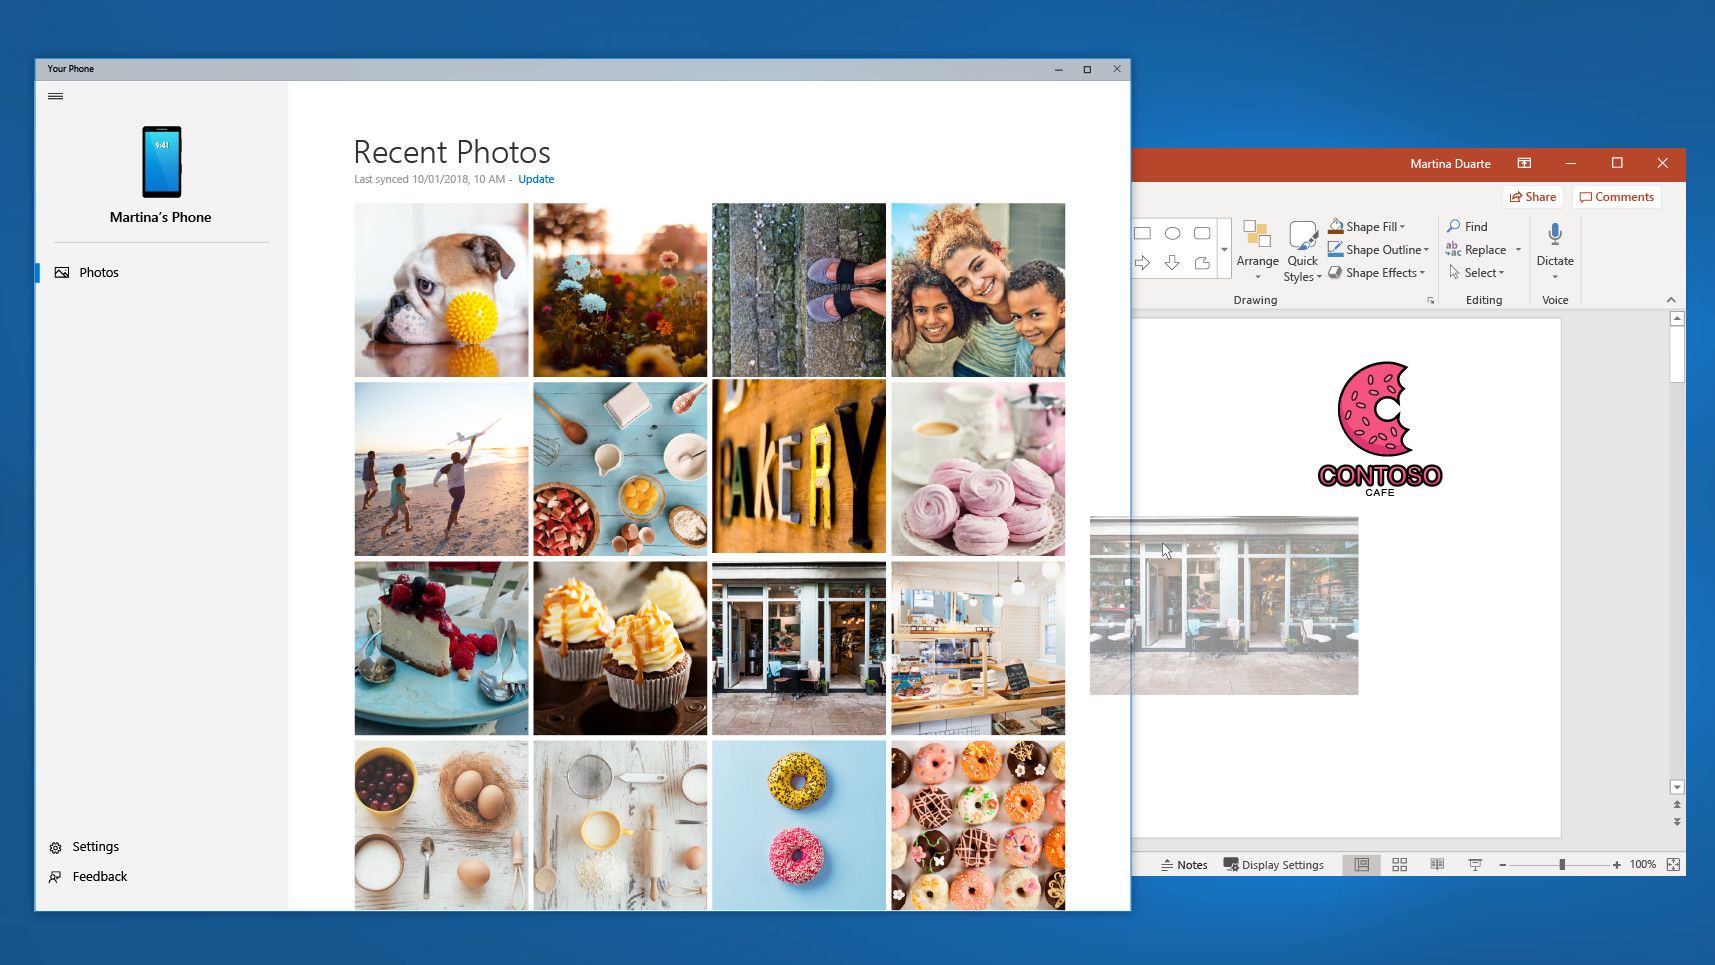The image size is (1715, 965).
Task: Toggle the Reading View button
Action: click(1438, 864)
